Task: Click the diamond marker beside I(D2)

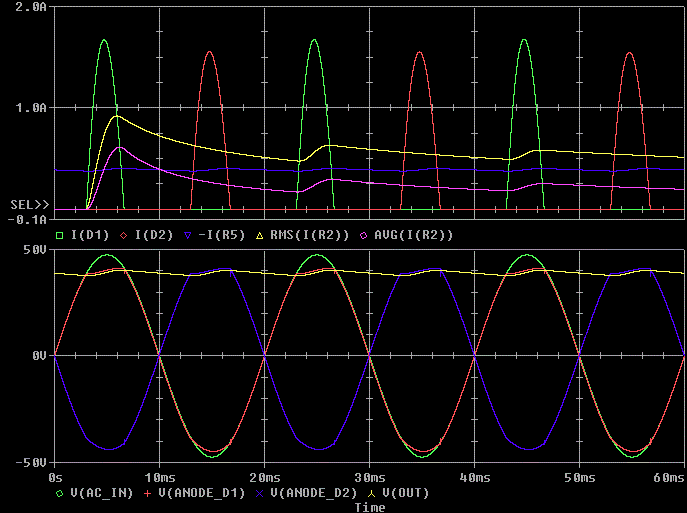Action: pos(124,235)
